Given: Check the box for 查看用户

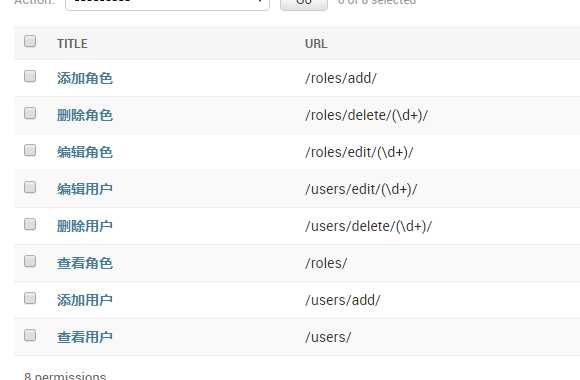Looking at the screenshot, I should (30, 336).
